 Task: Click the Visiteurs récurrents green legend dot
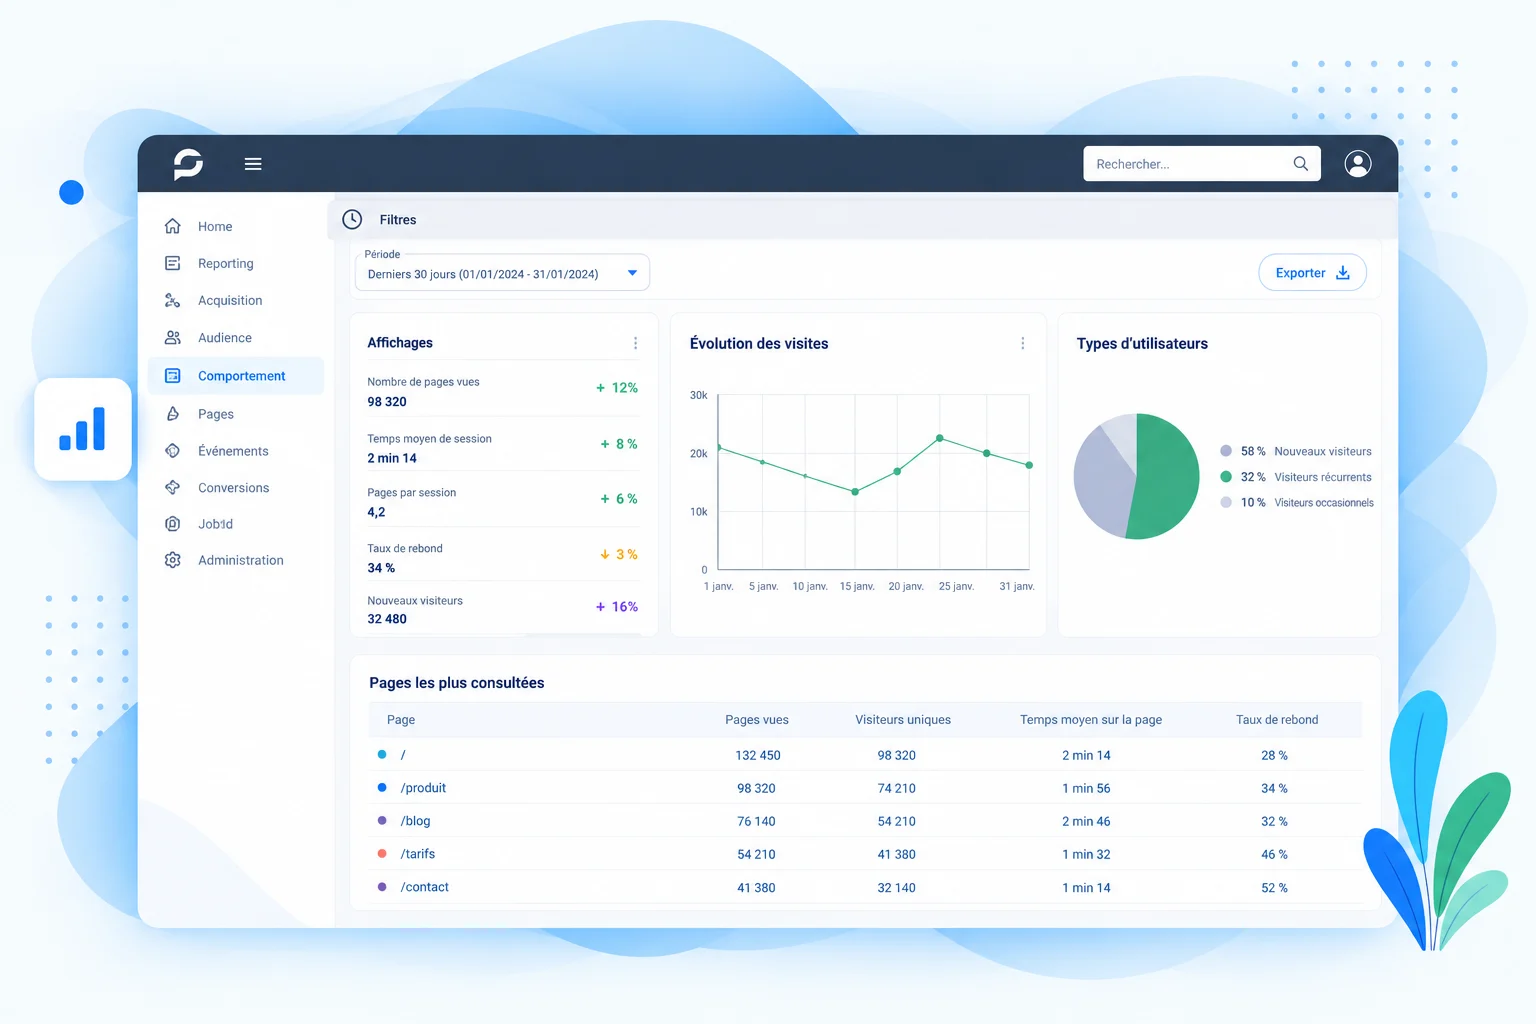(x=1226, y=477)
